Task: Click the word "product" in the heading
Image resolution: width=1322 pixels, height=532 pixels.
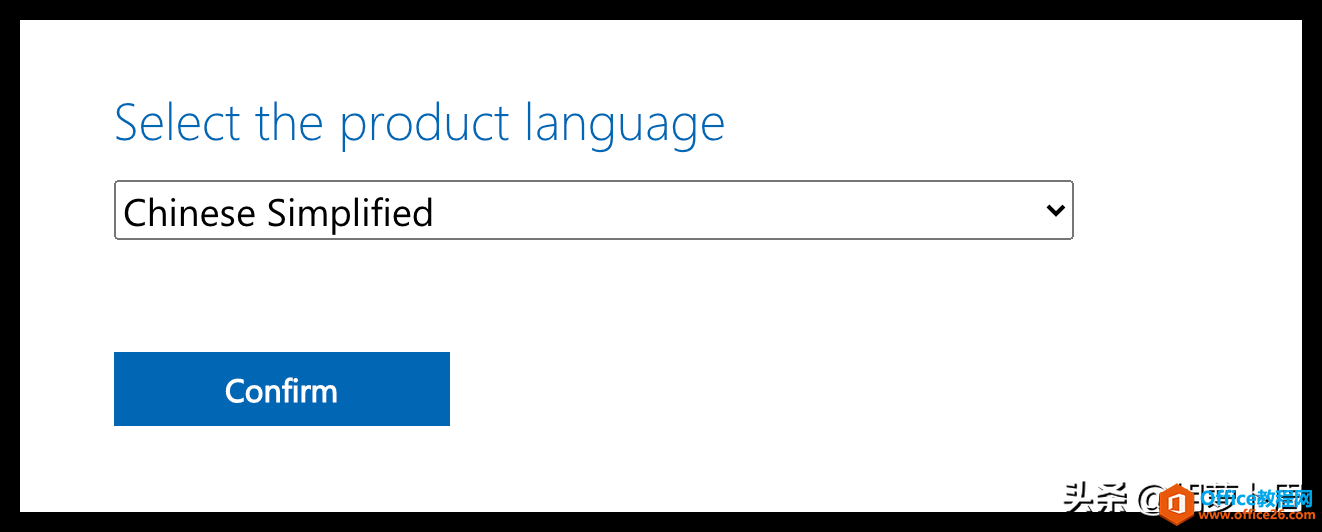Action: (426, 127)
